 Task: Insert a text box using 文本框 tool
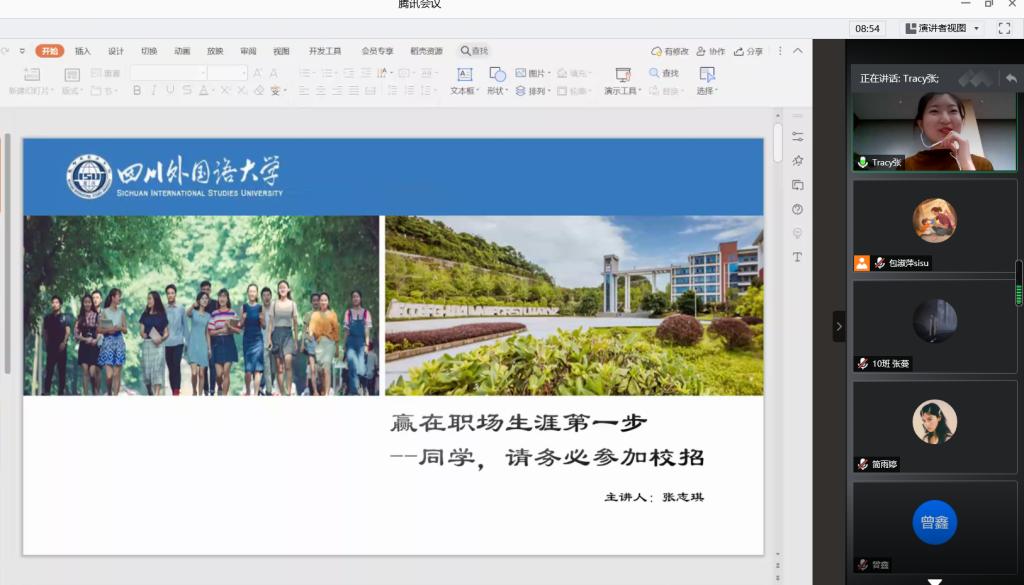click(465, 80)
